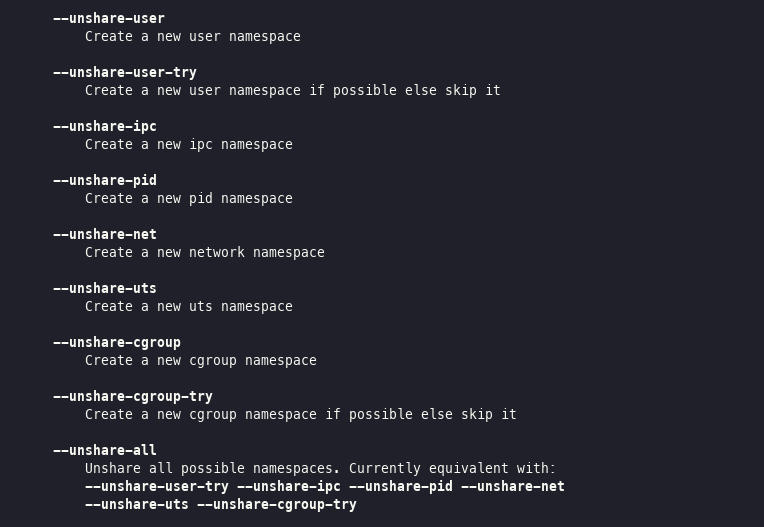Click the 'Create a new ipc namespace' text

189,145
